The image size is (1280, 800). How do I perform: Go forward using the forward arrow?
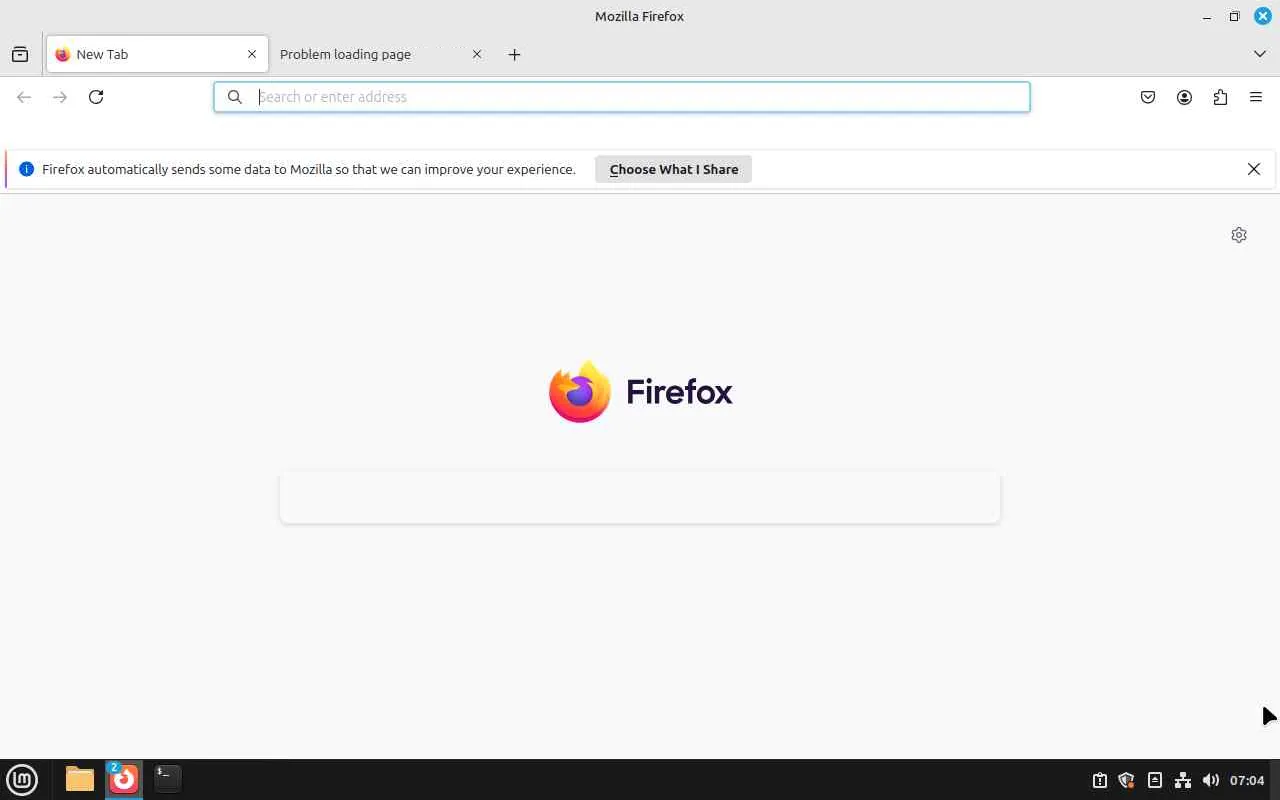coord(60,97)
